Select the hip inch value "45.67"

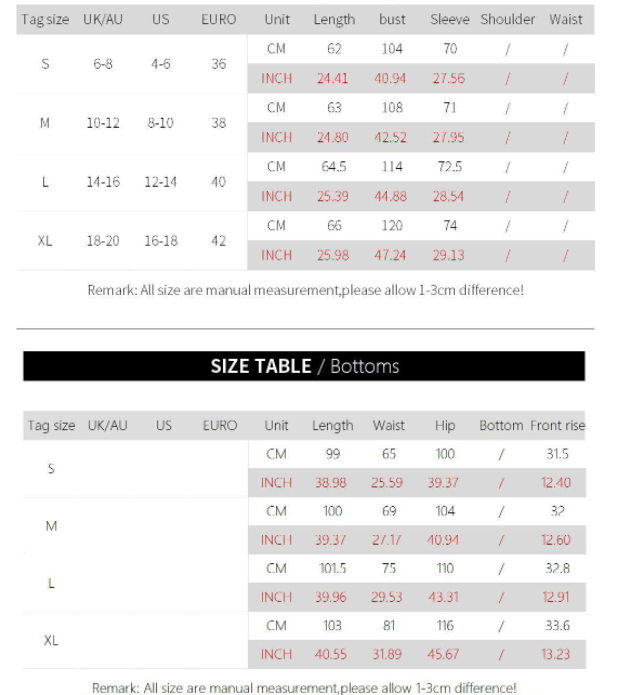443,654
